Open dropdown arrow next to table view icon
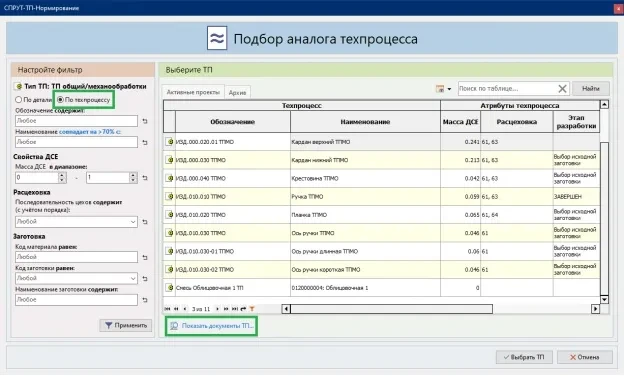Image resolution: width=624 pixels, height=376 pixels. pyautogui.click(x=449, y=89)
